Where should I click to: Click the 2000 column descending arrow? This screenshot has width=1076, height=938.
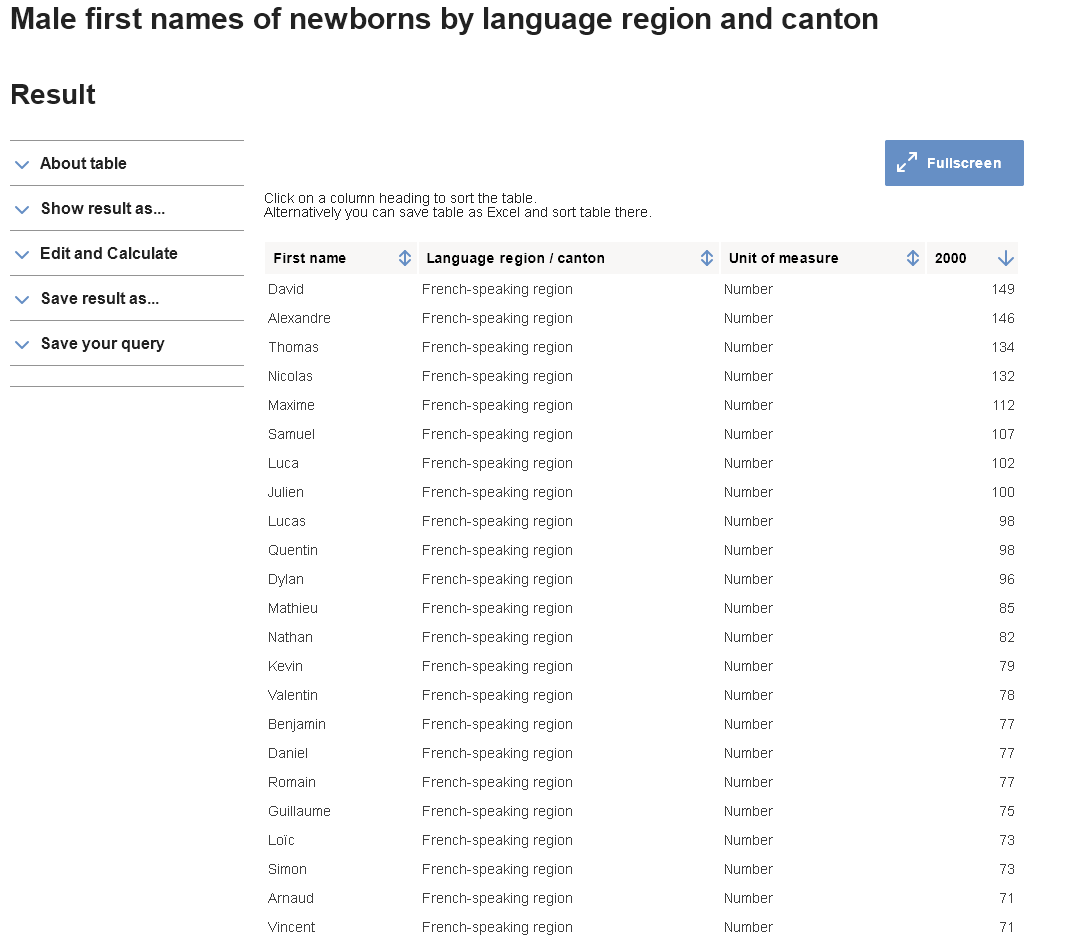pyautogui.click(x=1005, y=258)
